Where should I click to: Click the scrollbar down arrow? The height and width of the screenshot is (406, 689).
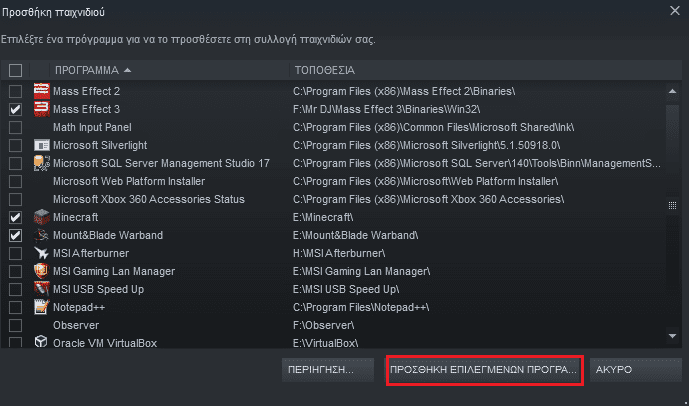(x=672, y=336)
